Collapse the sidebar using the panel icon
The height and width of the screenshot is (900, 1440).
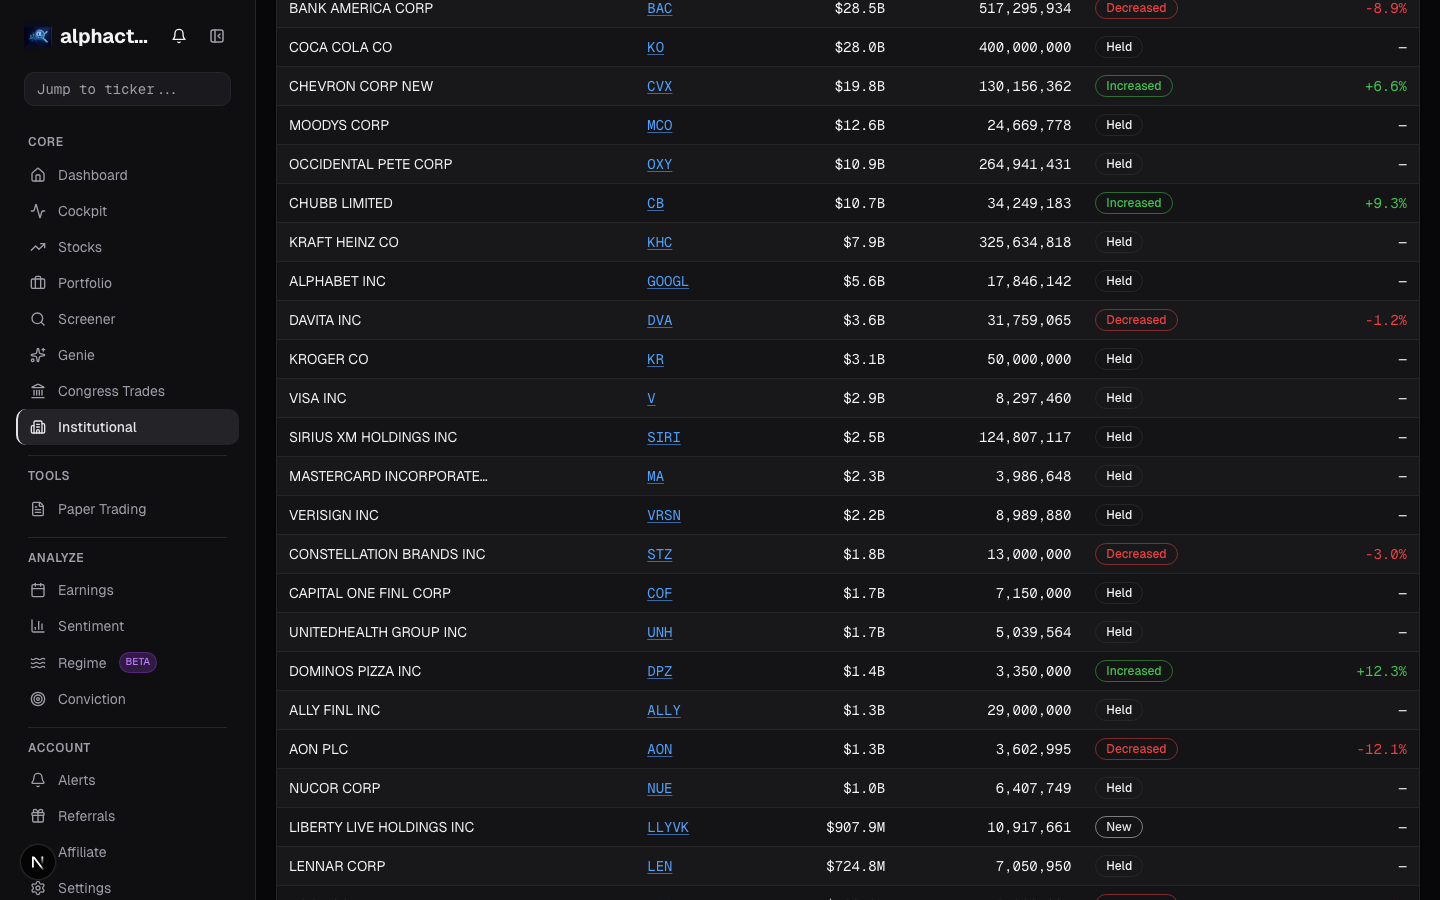[x=217, y=35]
